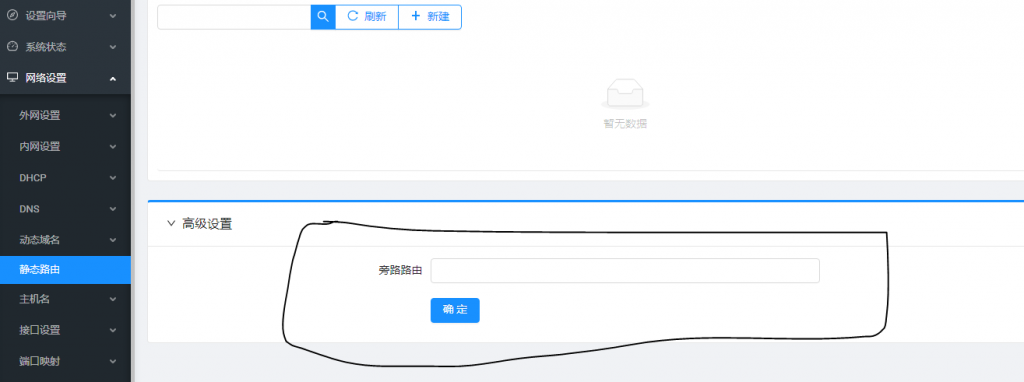
Task: Click the 高级设置 section title
Action: coord(207,224)
